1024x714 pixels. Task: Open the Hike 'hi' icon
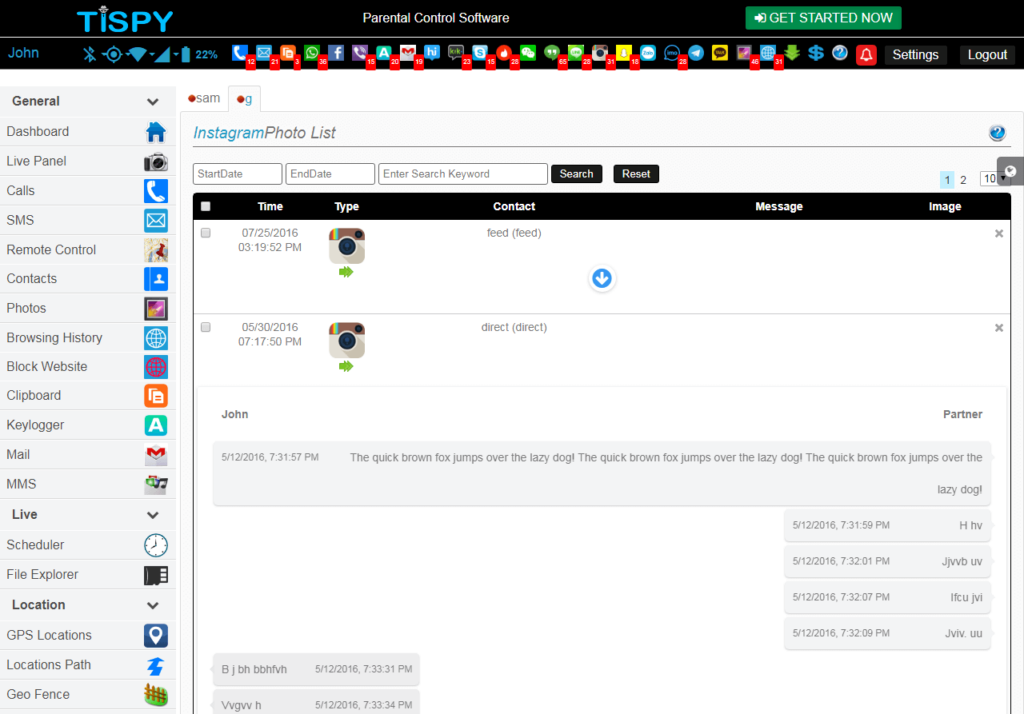coord(432,53)
